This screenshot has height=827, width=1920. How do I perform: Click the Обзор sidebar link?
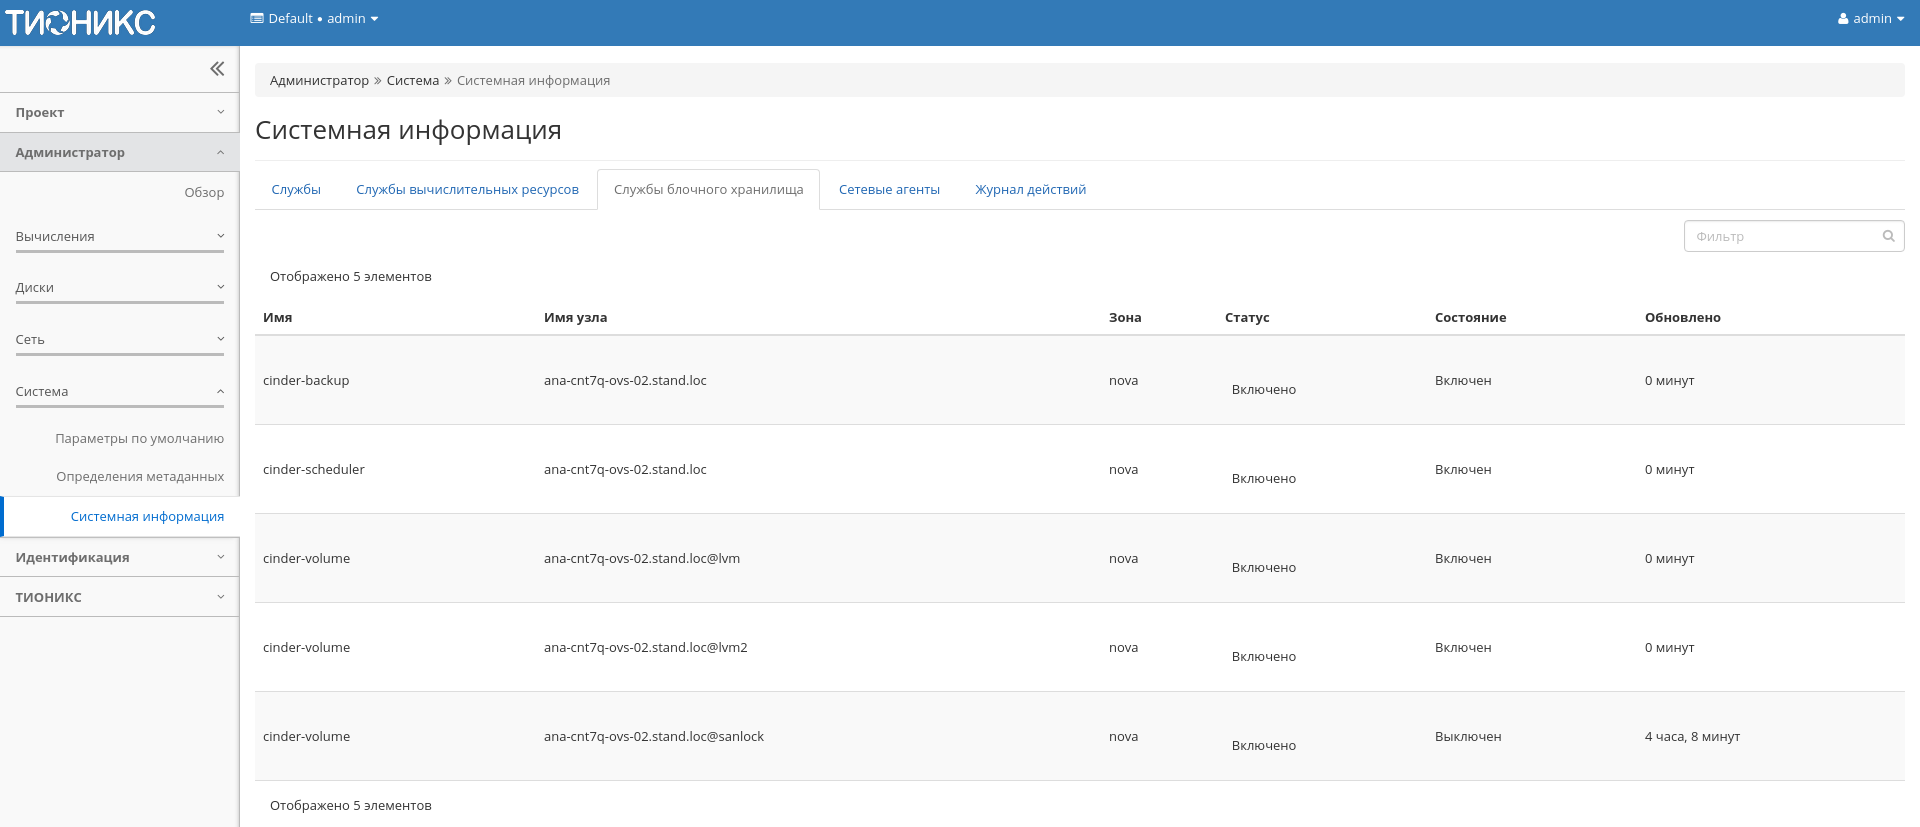click(x=204, y=193)
